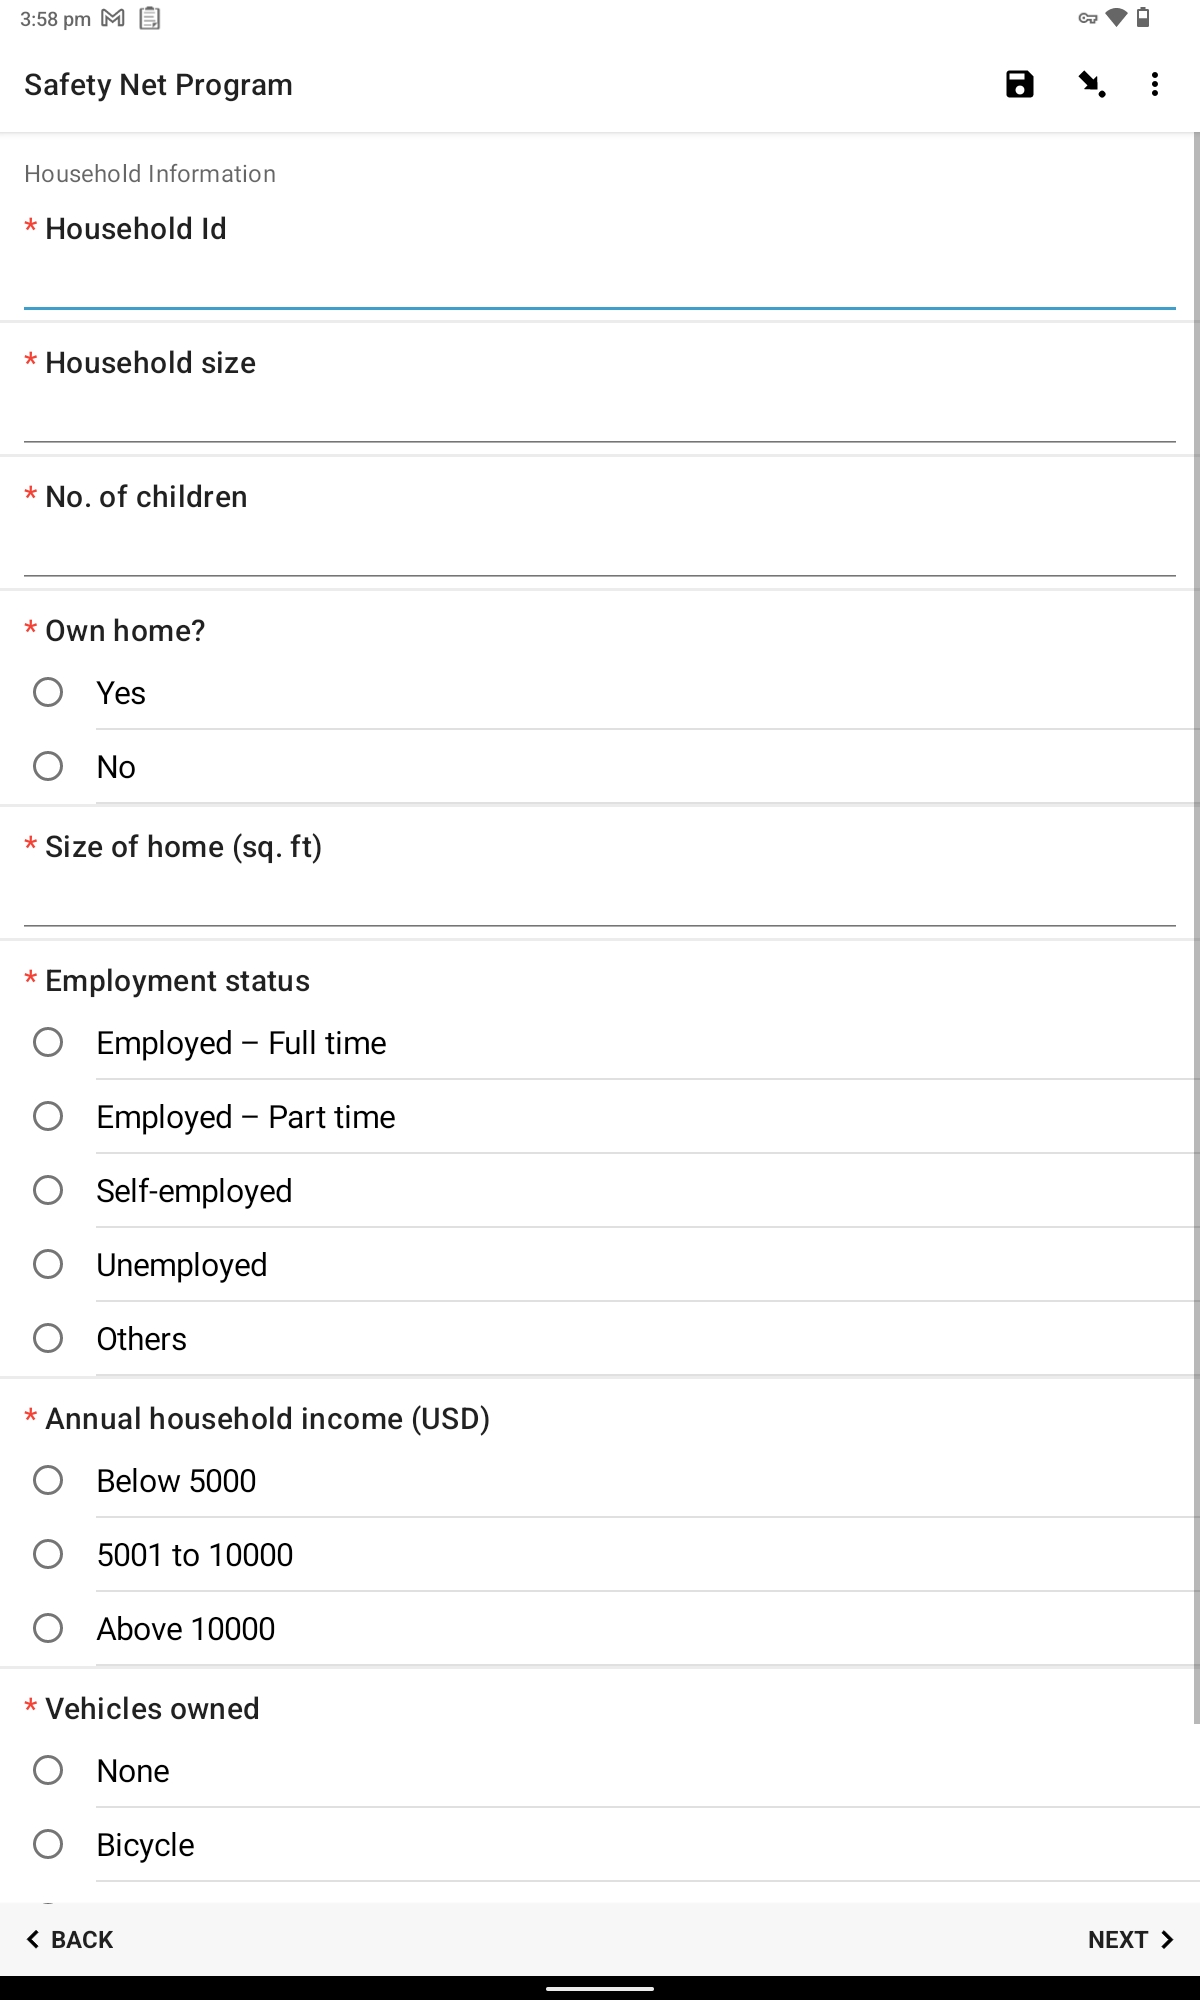
Task: Select Yes for Own home
Action: [48, 692]
